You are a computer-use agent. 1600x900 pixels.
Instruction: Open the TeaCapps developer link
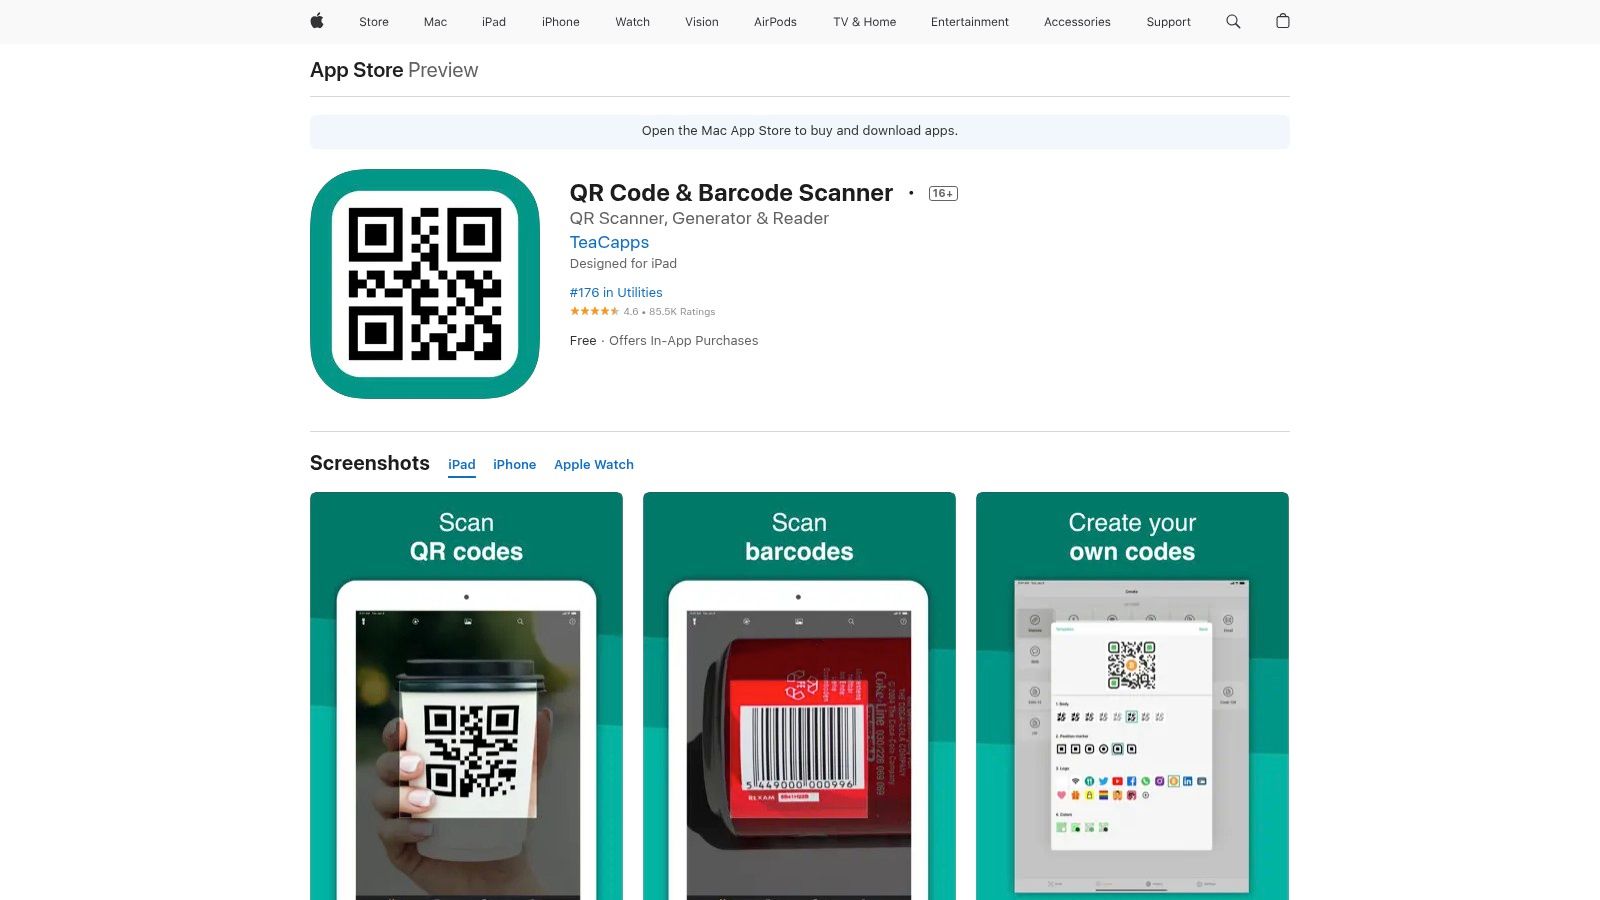pos(608,242)
